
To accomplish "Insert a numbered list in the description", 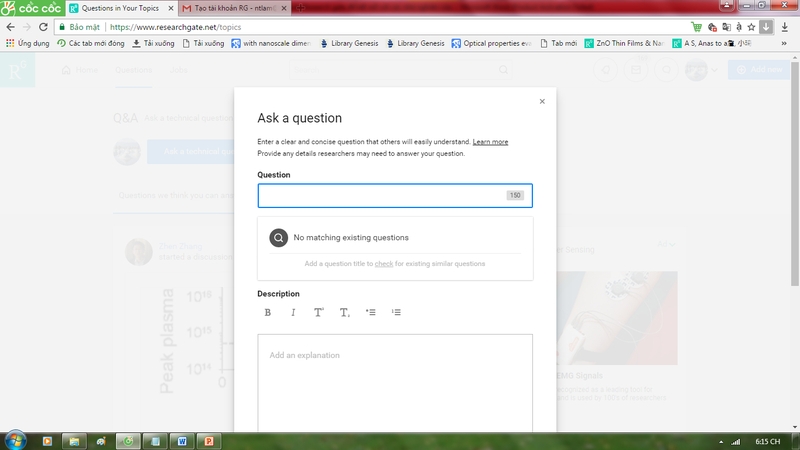I will click(x=396, y=312).
